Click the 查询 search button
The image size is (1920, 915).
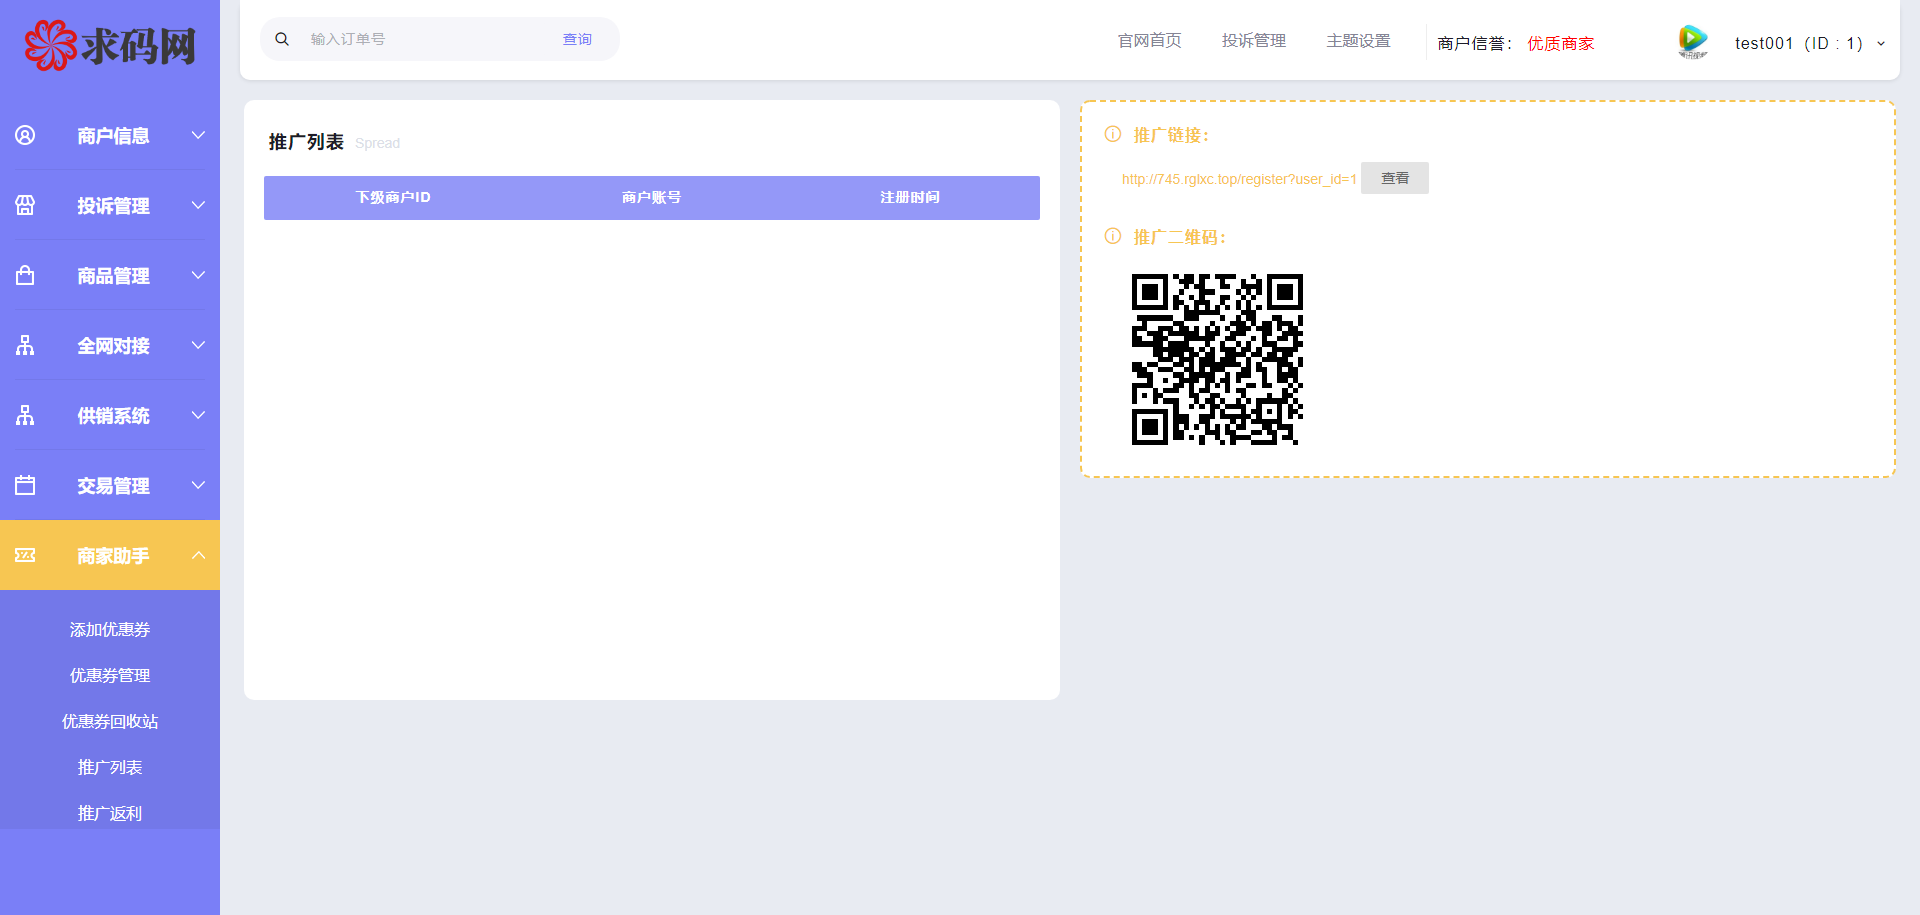(577, 39)
